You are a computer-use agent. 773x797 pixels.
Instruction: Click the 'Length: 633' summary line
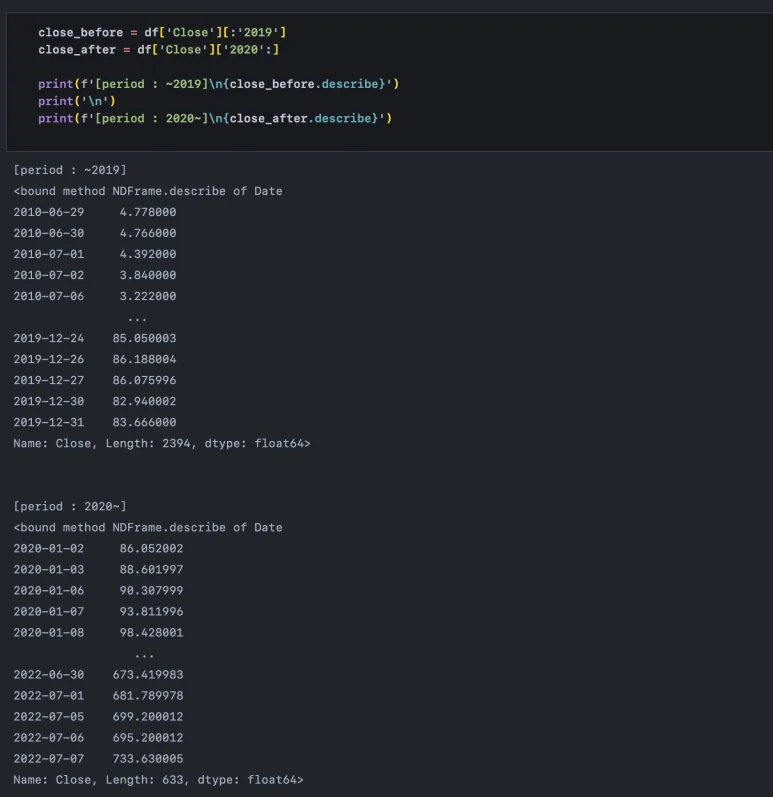(158, 779)
